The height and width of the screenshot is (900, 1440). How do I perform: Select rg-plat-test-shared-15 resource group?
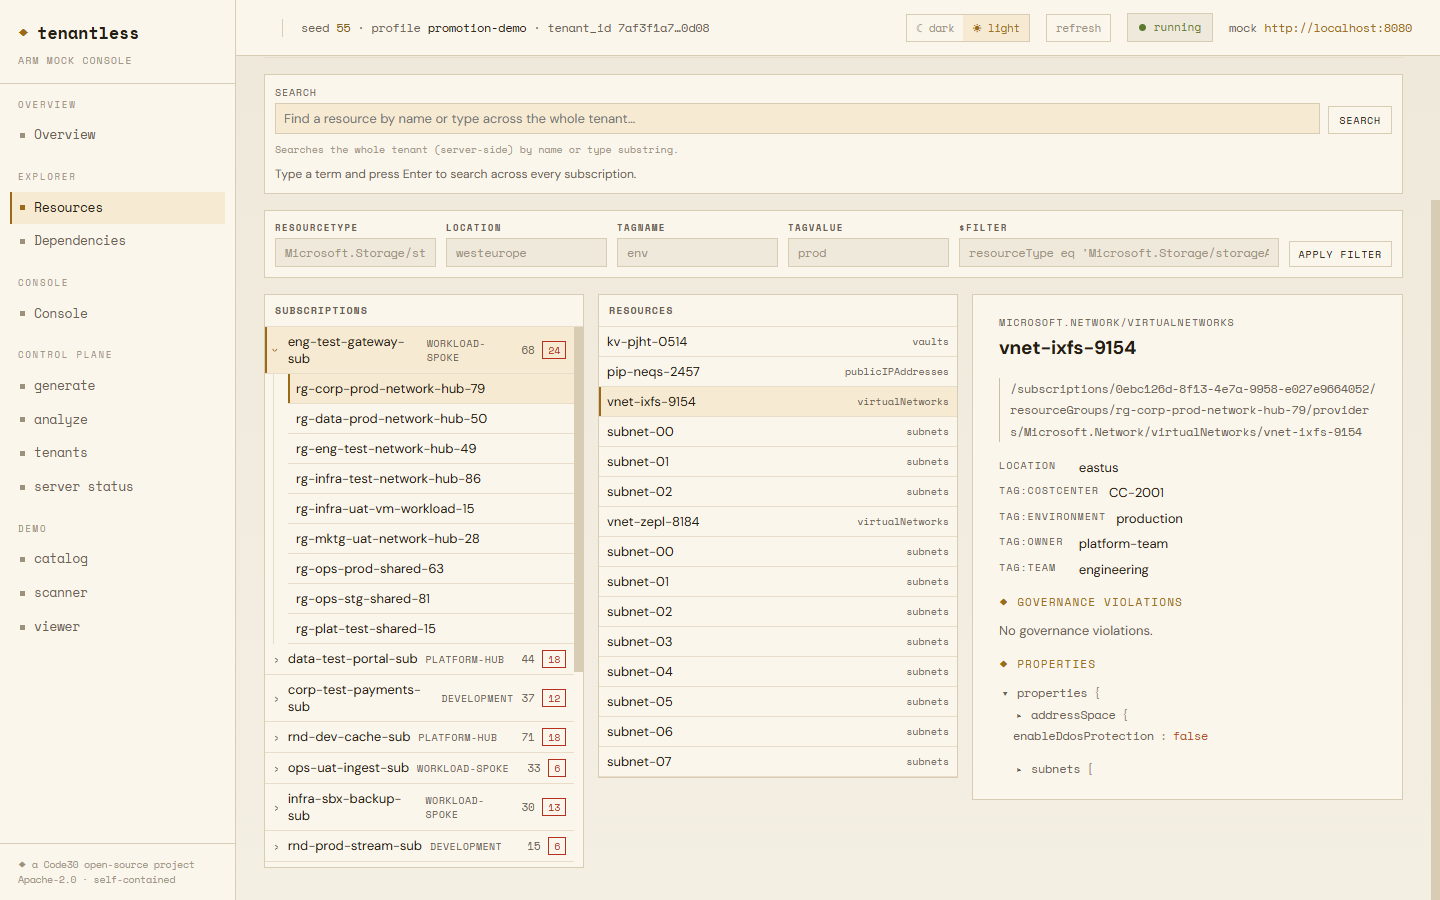[431, 629]
